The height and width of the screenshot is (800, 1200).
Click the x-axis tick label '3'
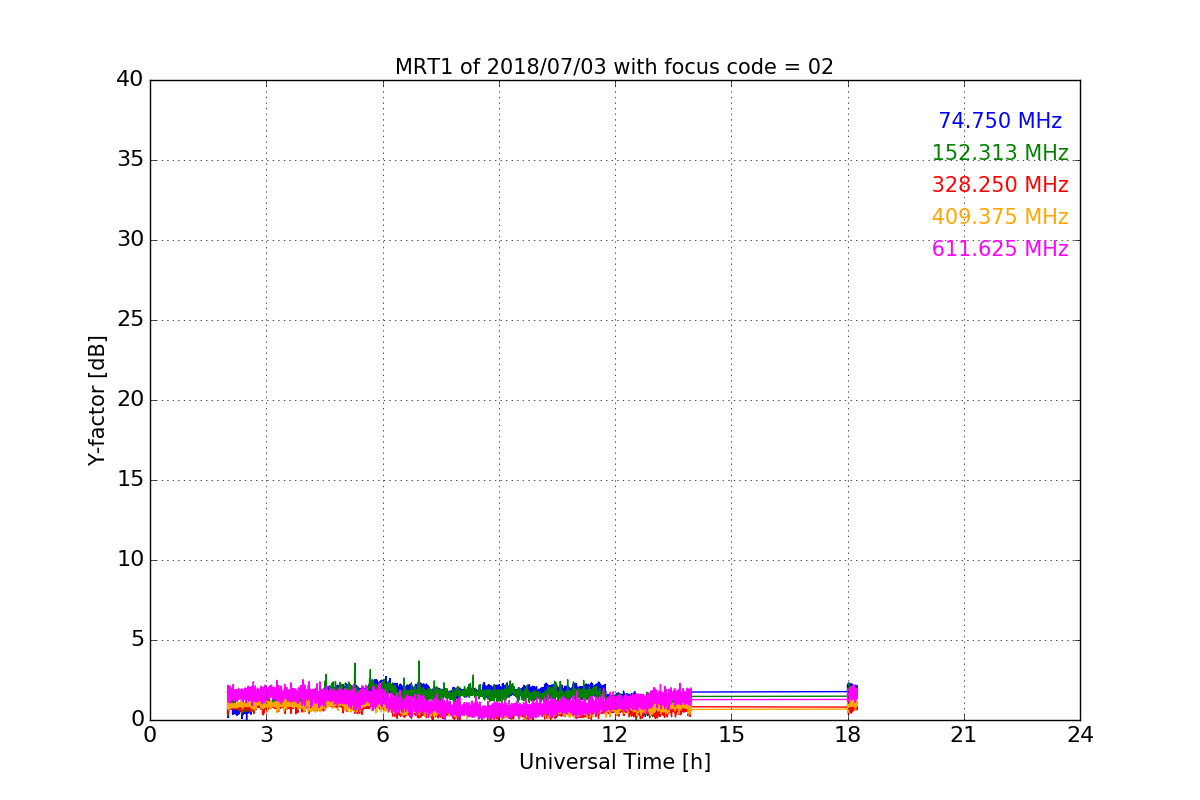(x=266, y=735)
